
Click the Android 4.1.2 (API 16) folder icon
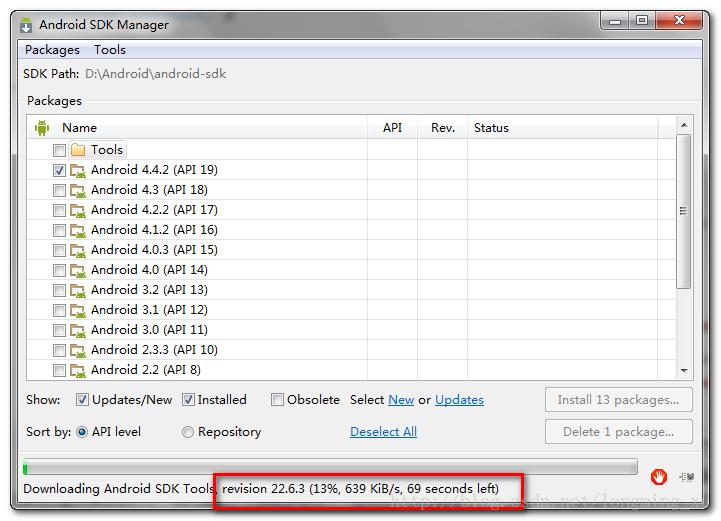[78, 230]
